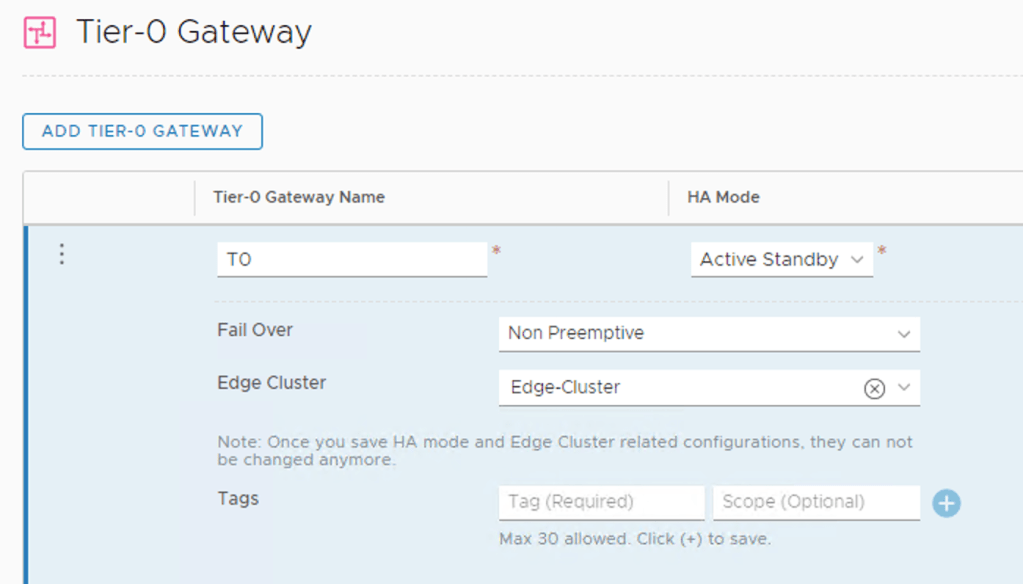This screenshot has width=1023, height=584.
Task: Click the Tag (Required) input field
Action: coord(601,502)
